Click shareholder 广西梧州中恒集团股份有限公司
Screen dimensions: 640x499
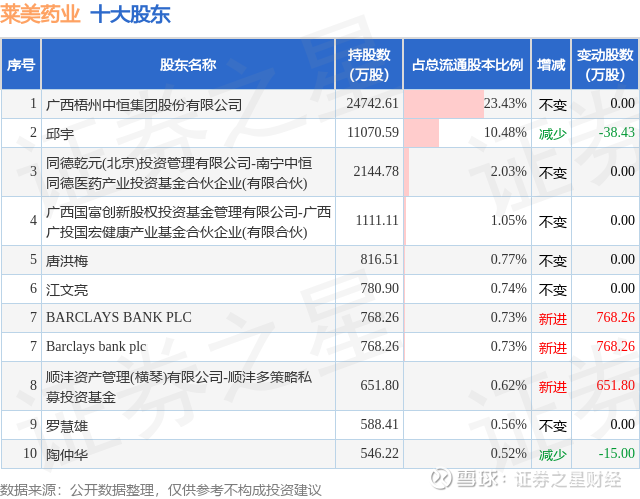144,105
